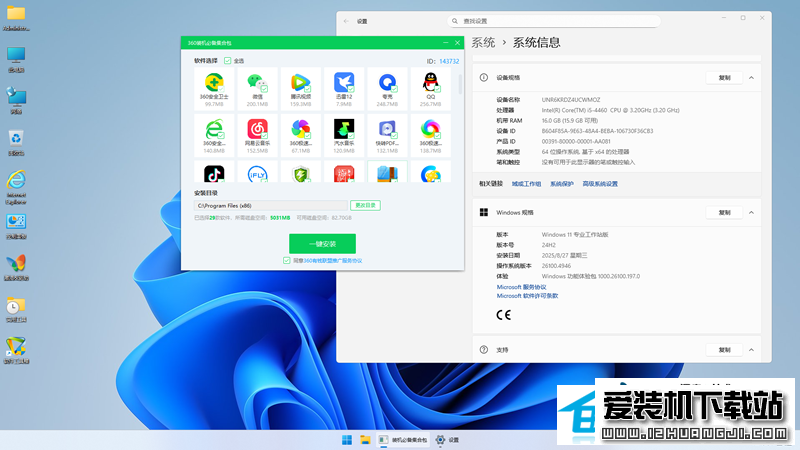Select the 腾讯视频 app icon

coord(301,82)
